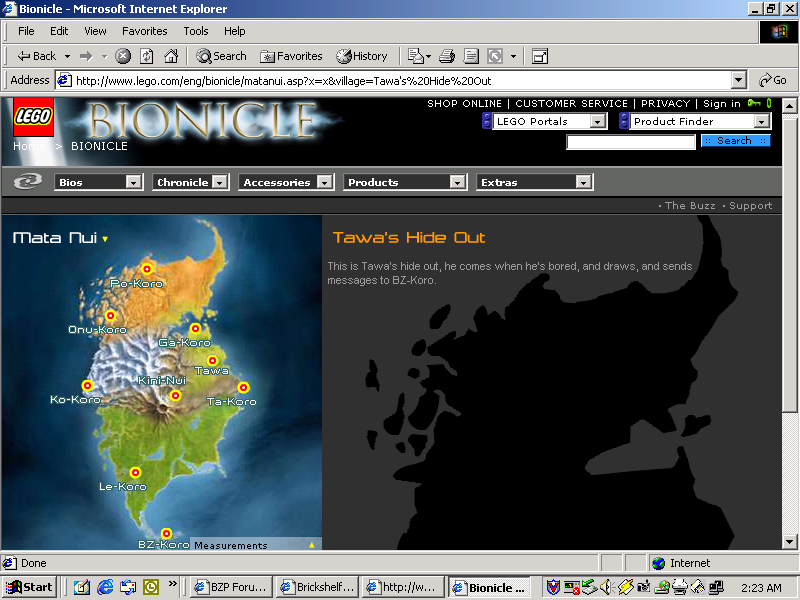Viewport: 800px width, 600px height.
Task: Click the LEGO logo
Action: 33,117
